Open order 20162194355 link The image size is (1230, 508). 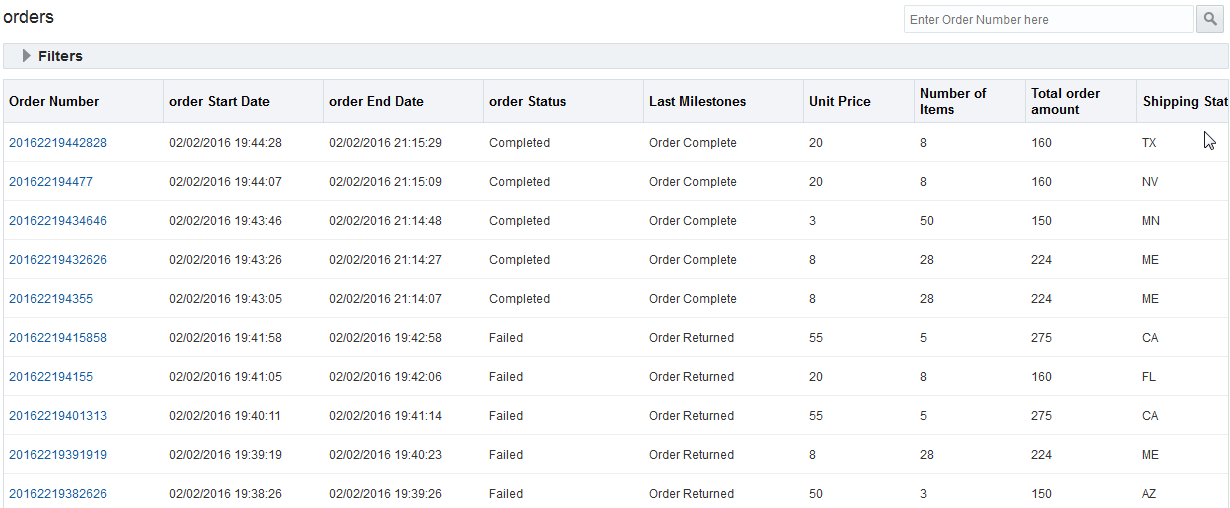pos(51,299)
